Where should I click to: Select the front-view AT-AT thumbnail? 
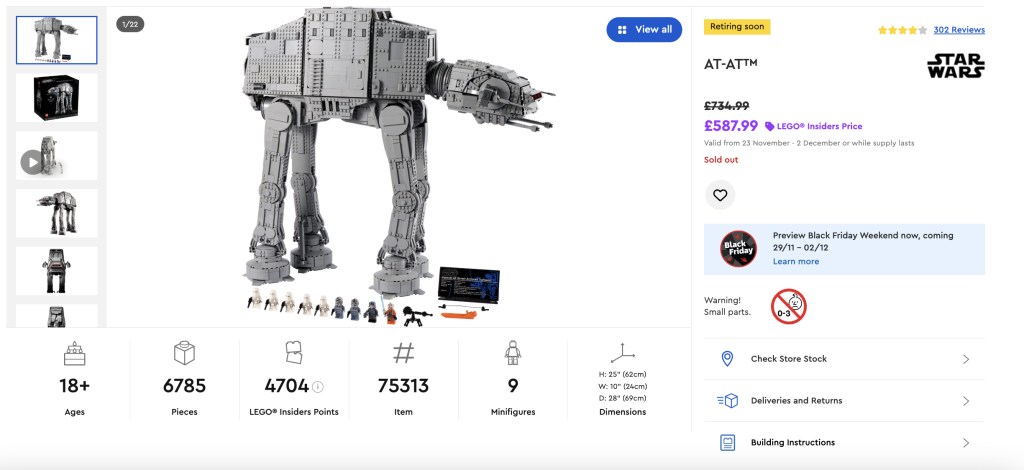point(57,271)
